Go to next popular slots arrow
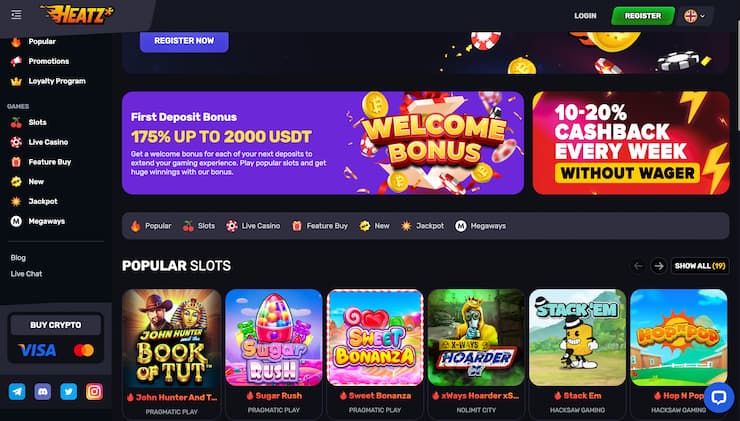740x421 pixels. (x=659, y=266)
